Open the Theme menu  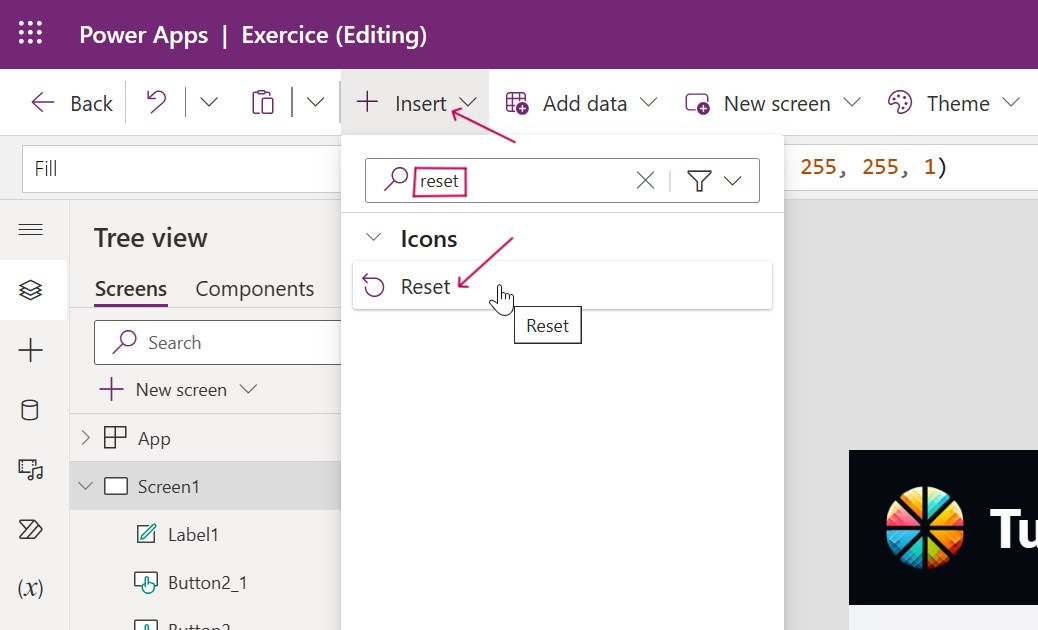pyautogui.click(x=953, y=103)
